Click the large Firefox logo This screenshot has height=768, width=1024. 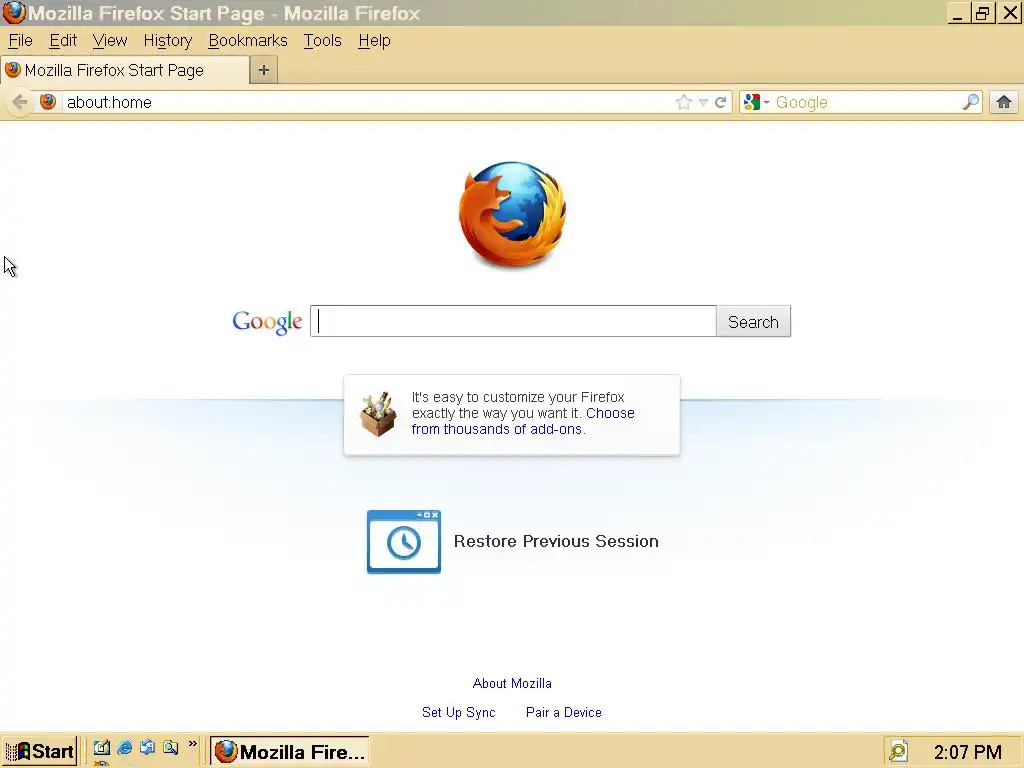click(512, 214)
